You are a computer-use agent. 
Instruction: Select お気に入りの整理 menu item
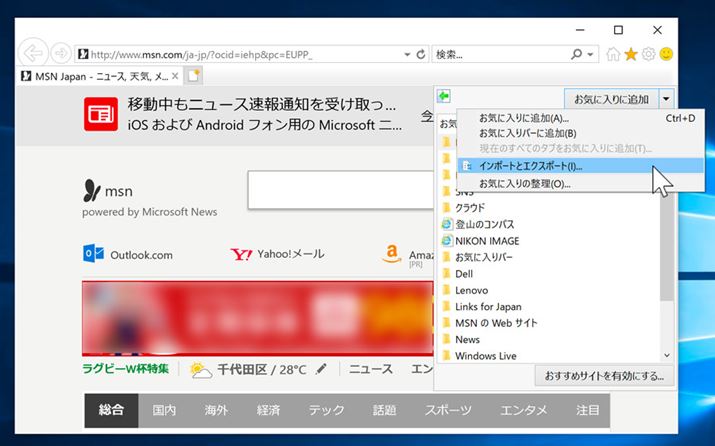(x=524, y=184)
